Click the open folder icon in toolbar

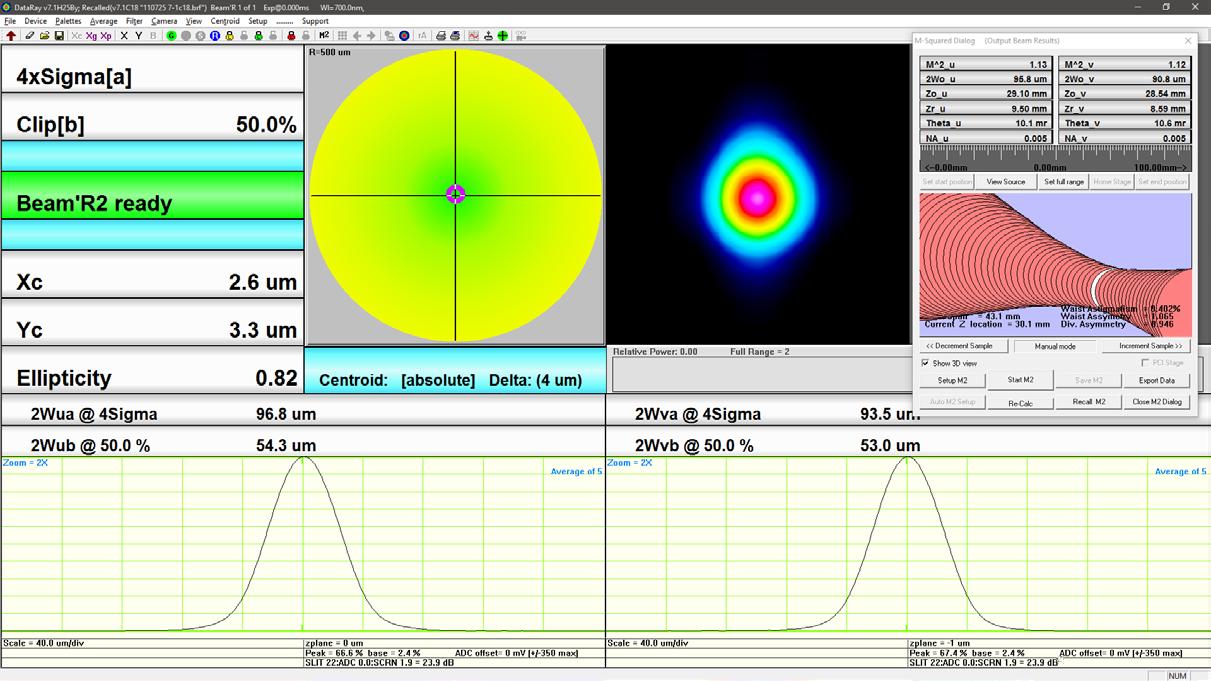pos(44,36)
